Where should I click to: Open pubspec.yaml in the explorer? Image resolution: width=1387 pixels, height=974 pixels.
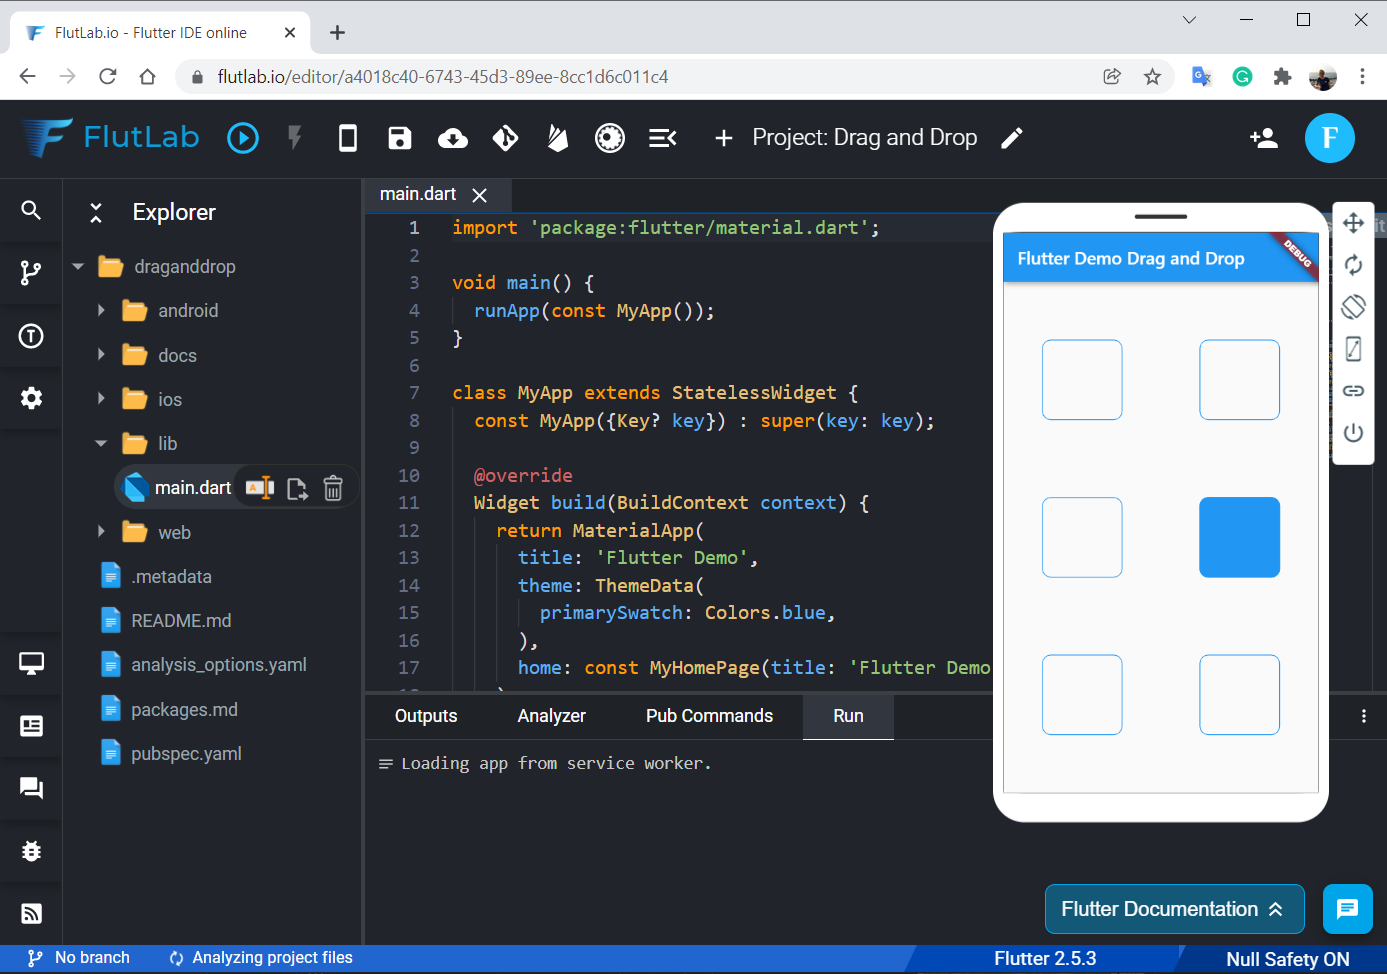coord(186,754)
